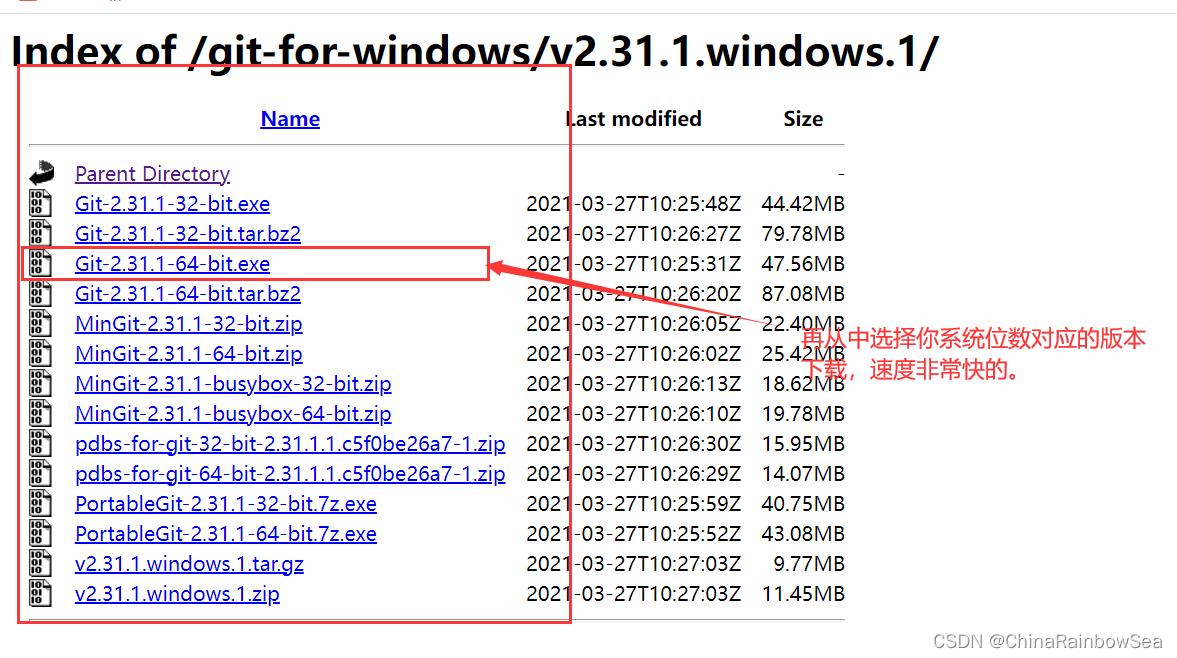Click file icon beside pdbs-for-git-32-bit zip

coord(41,443)
